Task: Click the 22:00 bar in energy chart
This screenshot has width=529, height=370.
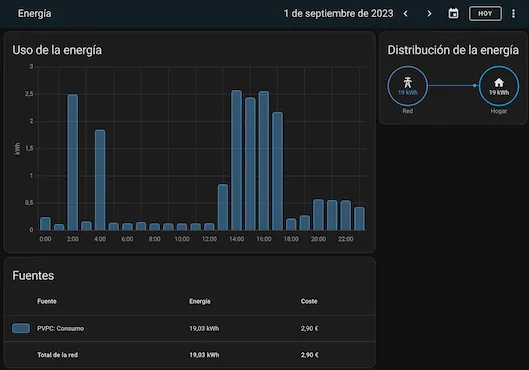Action: tap(346, 216)
